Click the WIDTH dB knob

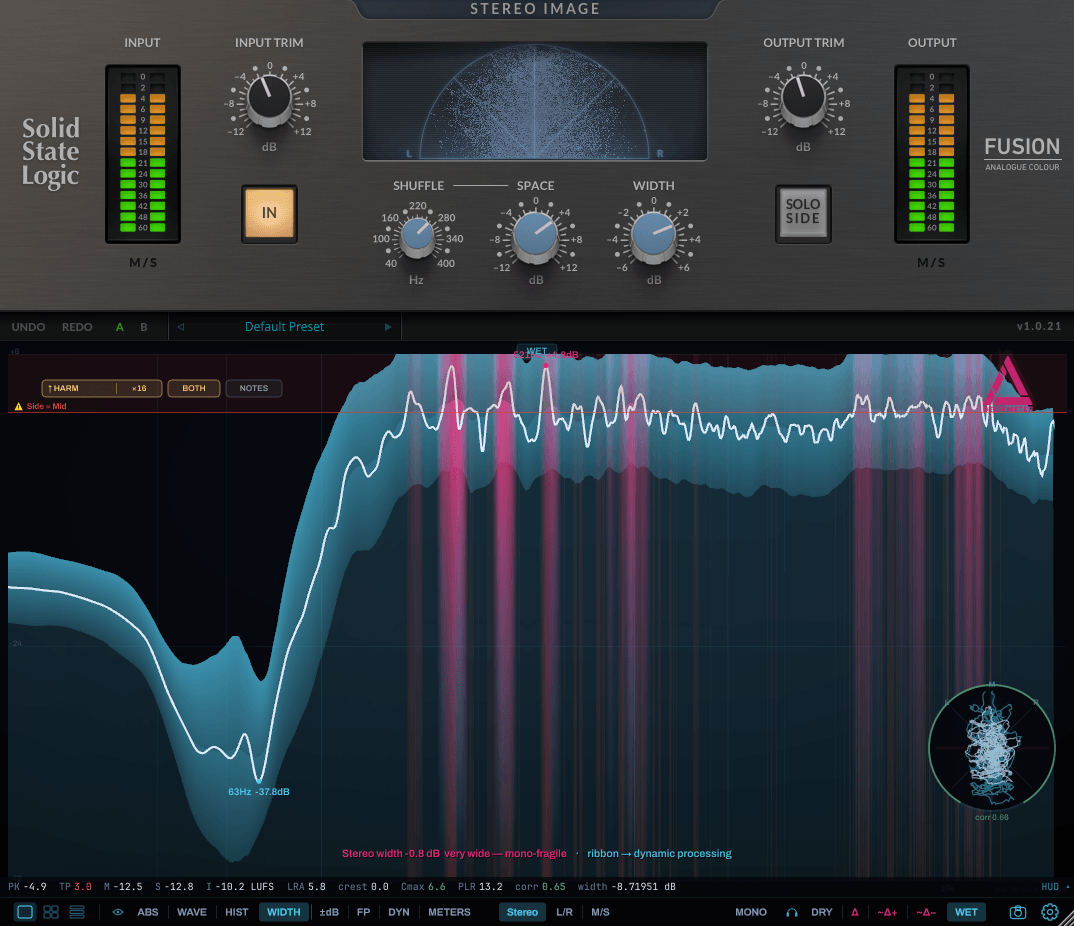pyautogui.click(x=653, y=237)
